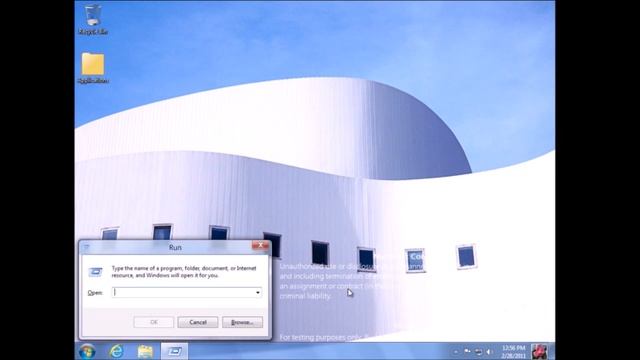Focus the Open text field in Run
Screen dimensions: 640x360
[x=187, y=293]
